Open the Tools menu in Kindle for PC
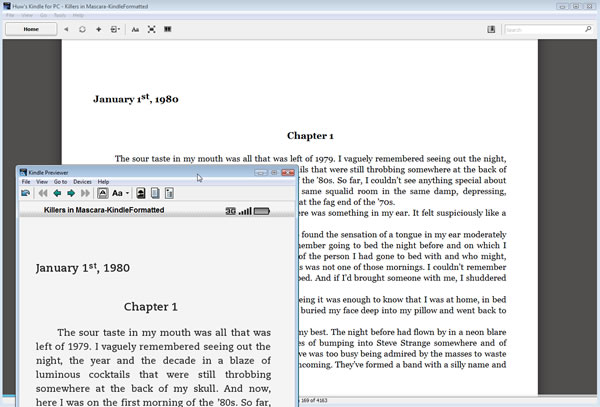 [x=60, y=15]
